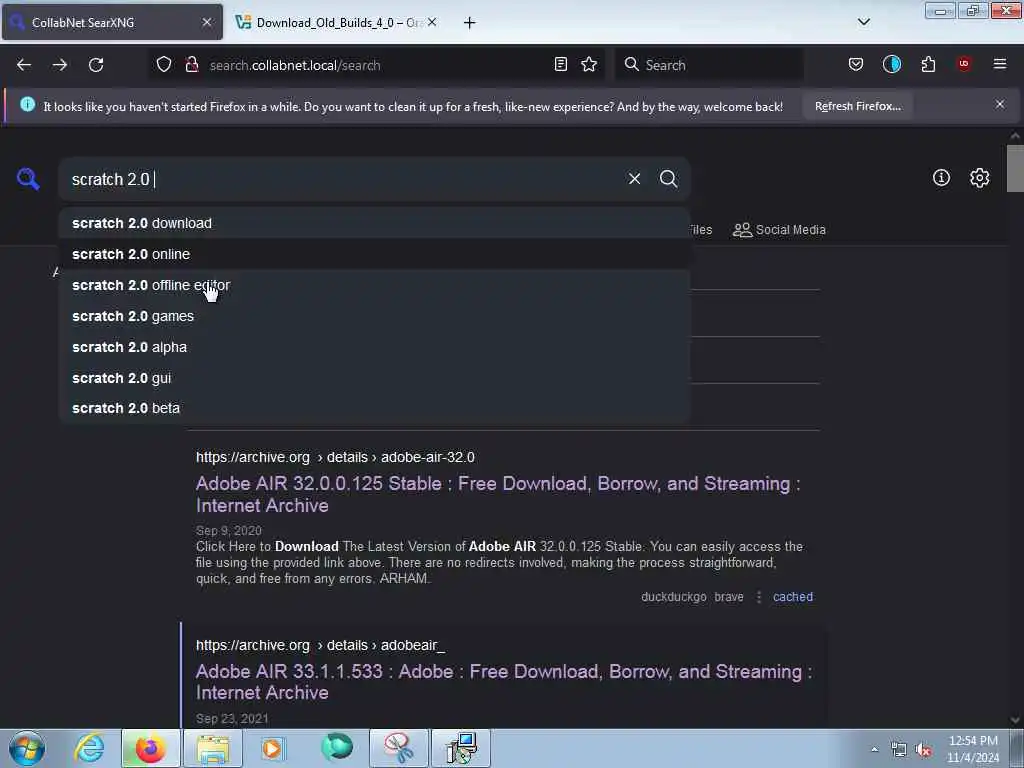Open the Adobe AIR 33.1.1.533 result

coord(504,682)
